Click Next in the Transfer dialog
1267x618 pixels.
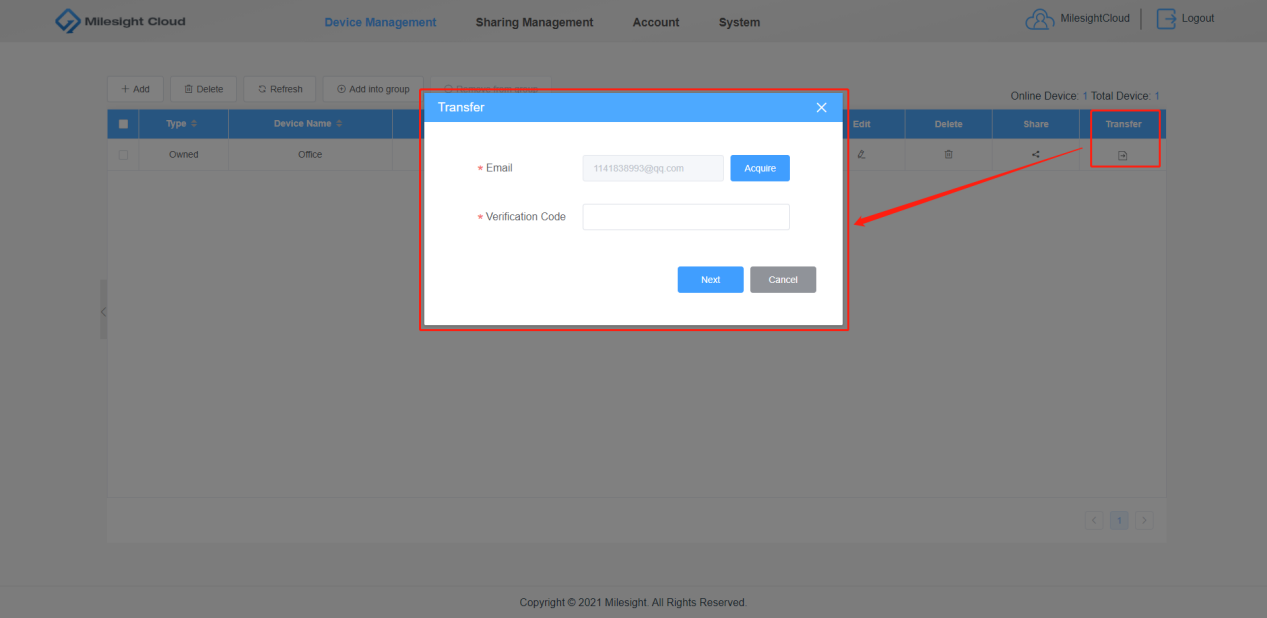point(710,280)
